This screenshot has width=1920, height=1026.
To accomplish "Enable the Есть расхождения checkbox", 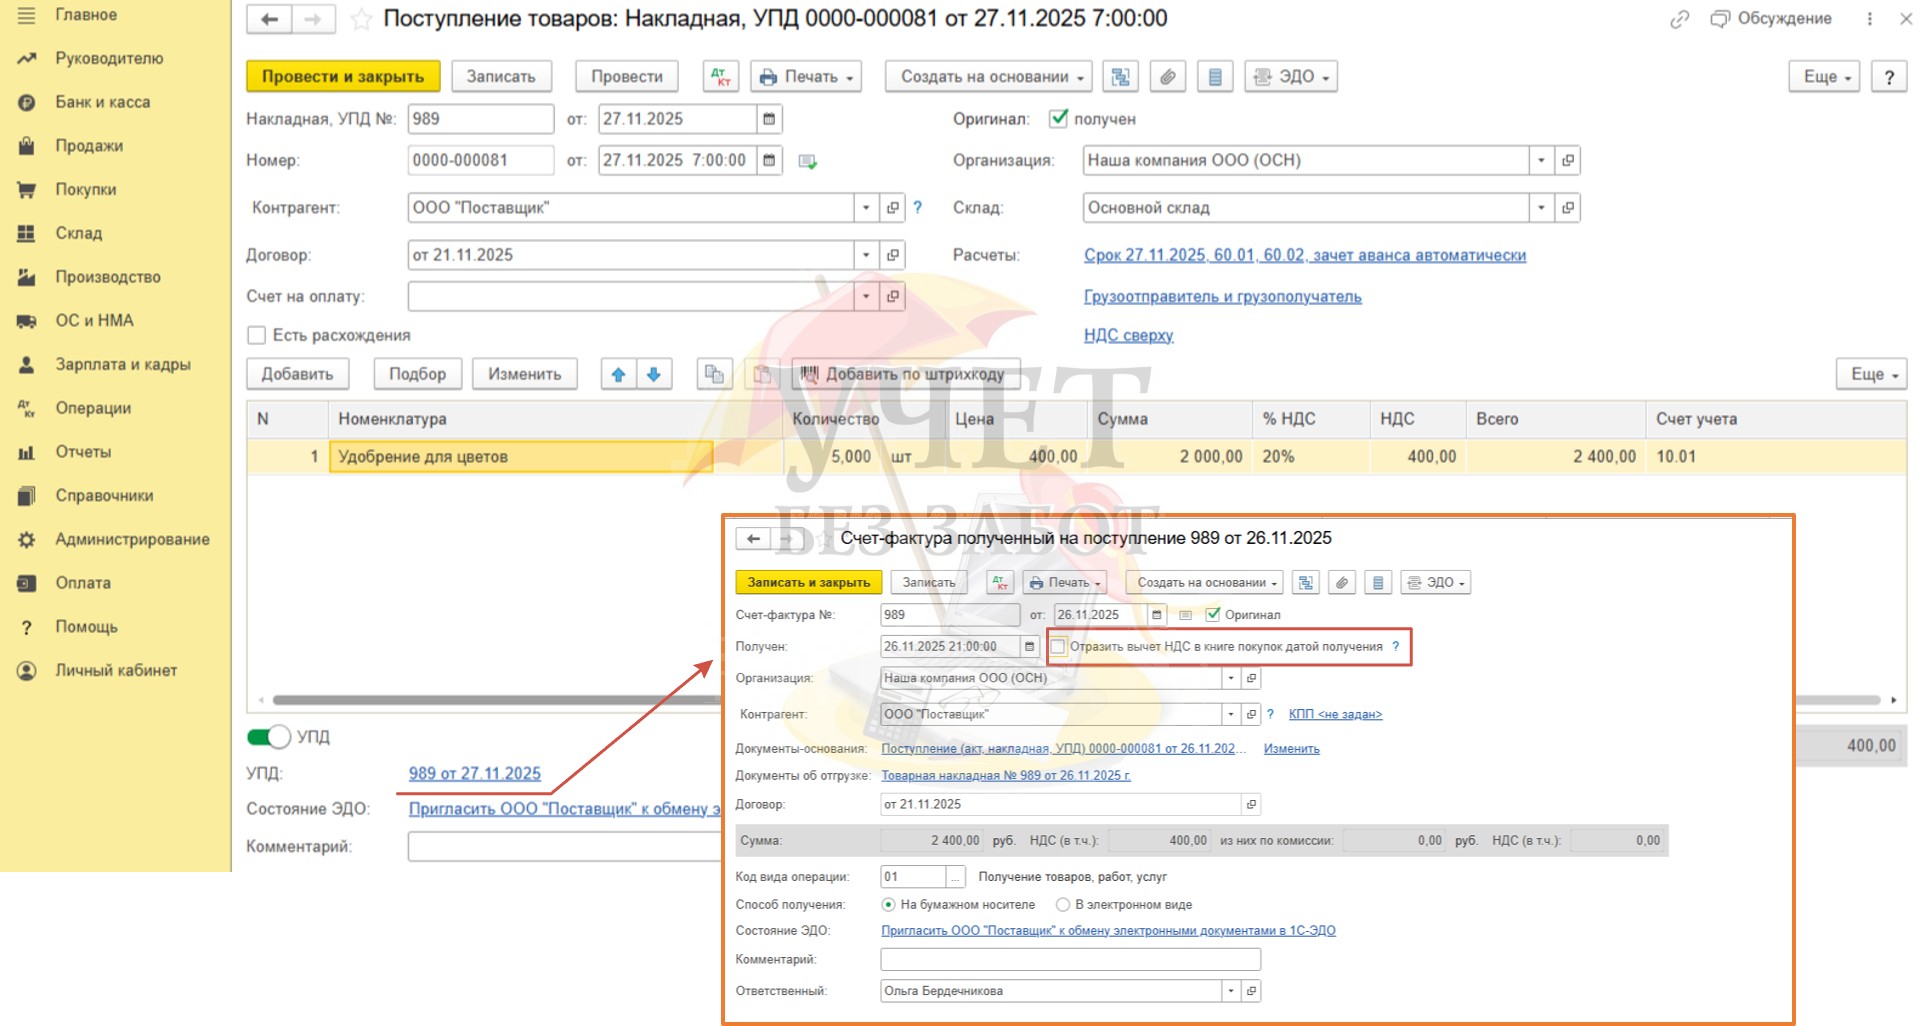I will 257,335.
